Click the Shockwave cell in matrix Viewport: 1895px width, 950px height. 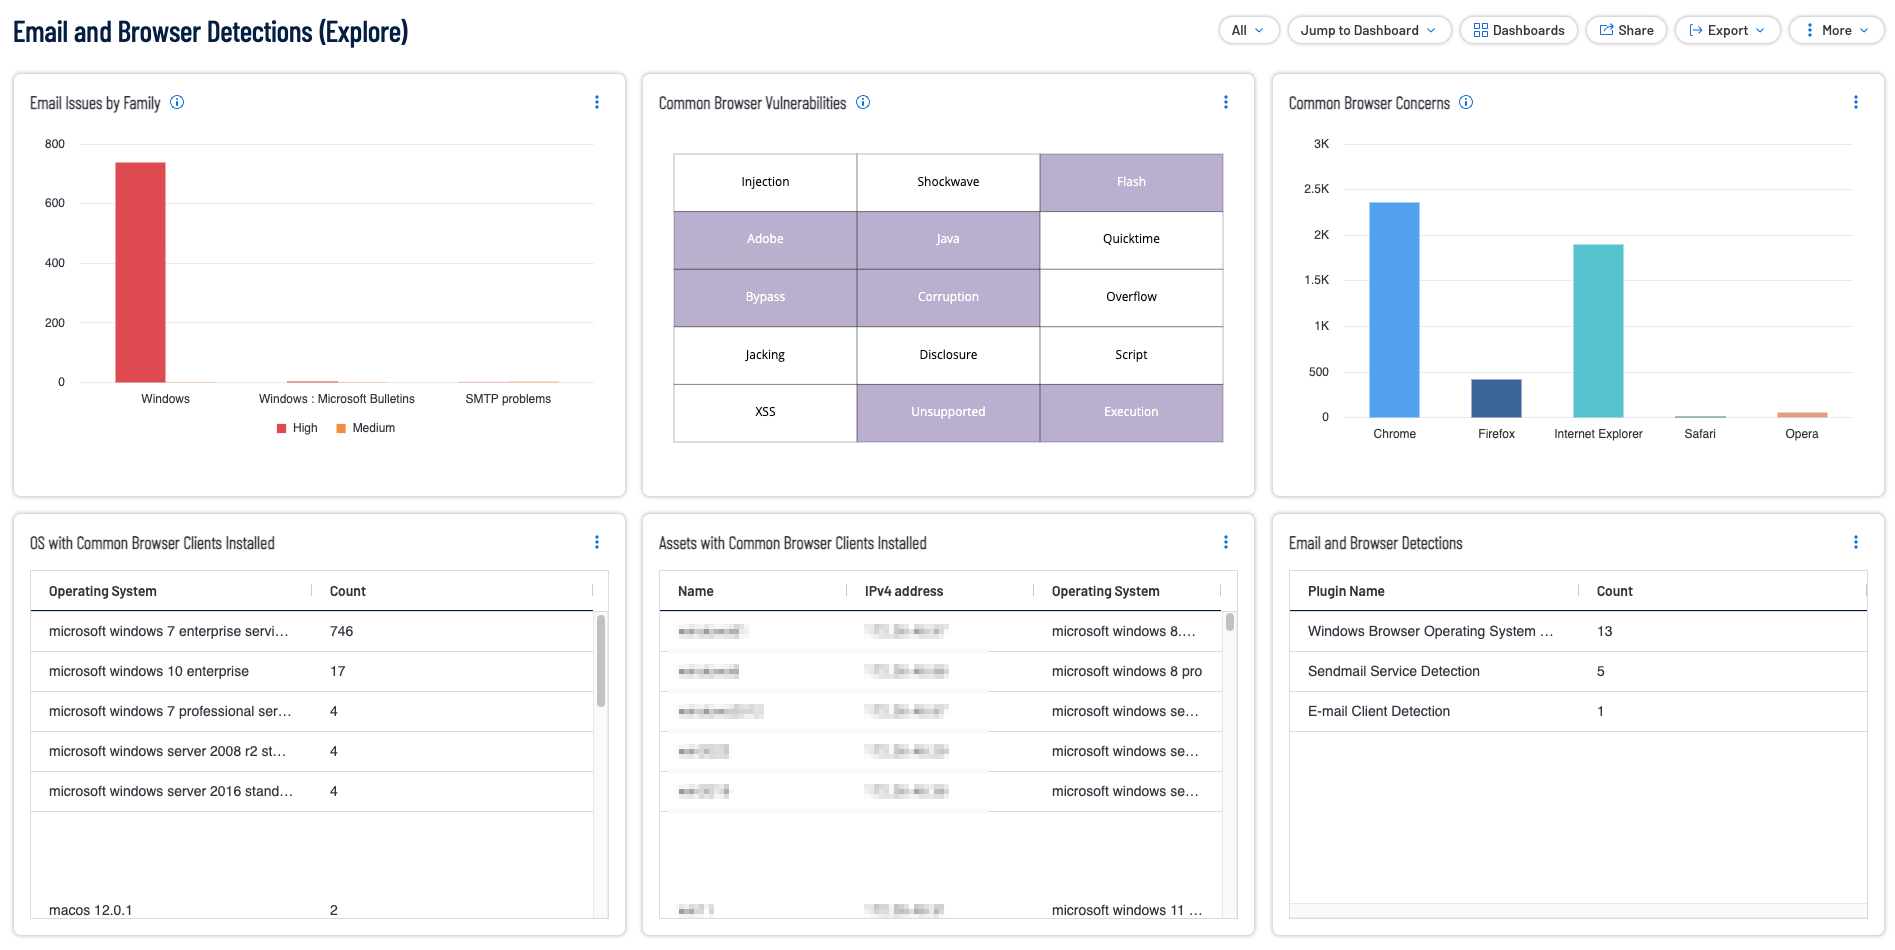point(948,182)
